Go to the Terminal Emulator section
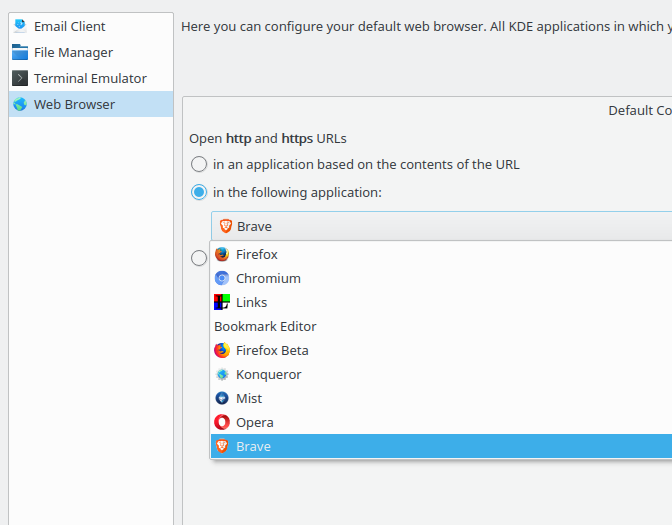672x525 pixels. (90, 78)
